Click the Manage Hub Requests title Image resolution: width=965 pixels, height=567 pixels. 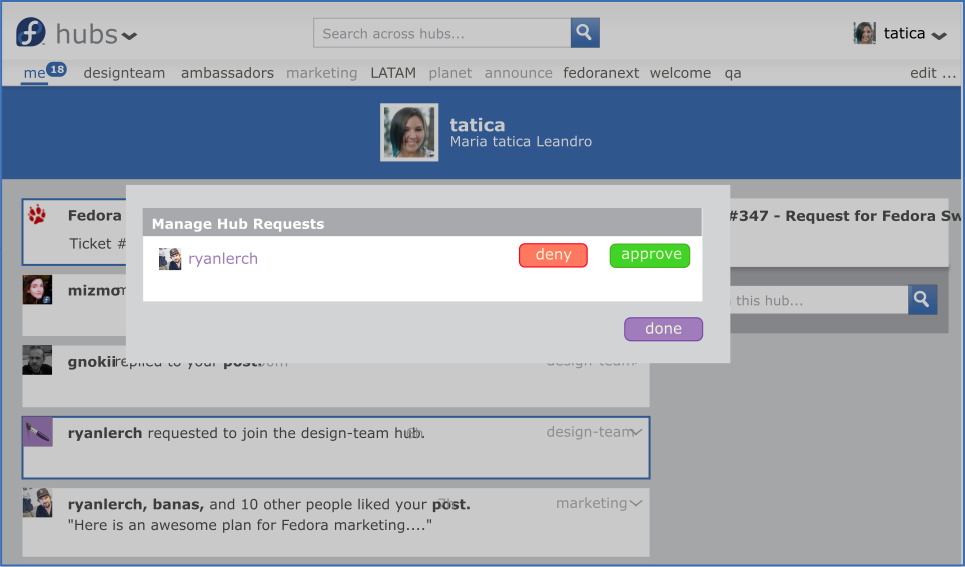tap(238, 224)
